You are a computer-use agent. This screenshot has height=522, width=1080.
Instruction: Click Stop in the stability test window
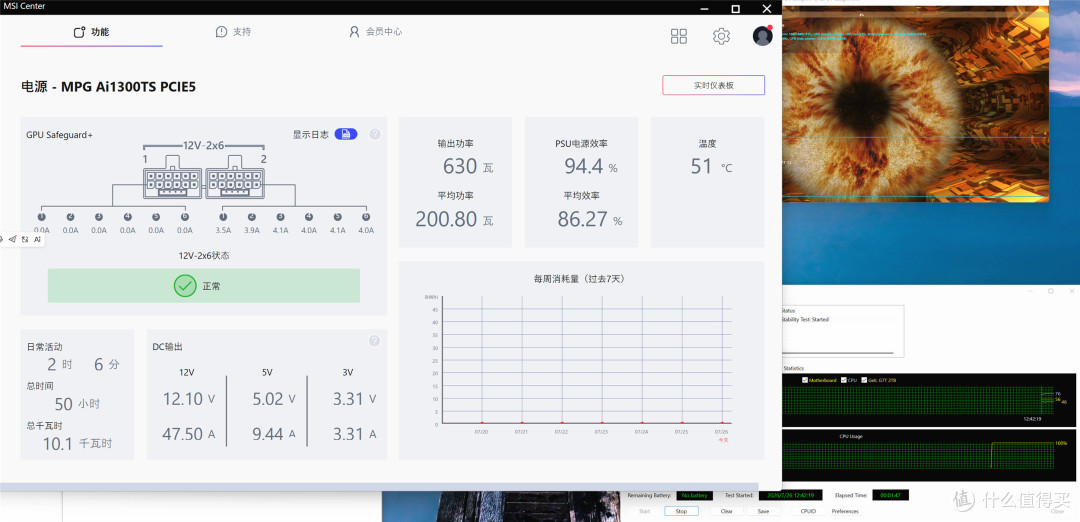tap(681, 511)
